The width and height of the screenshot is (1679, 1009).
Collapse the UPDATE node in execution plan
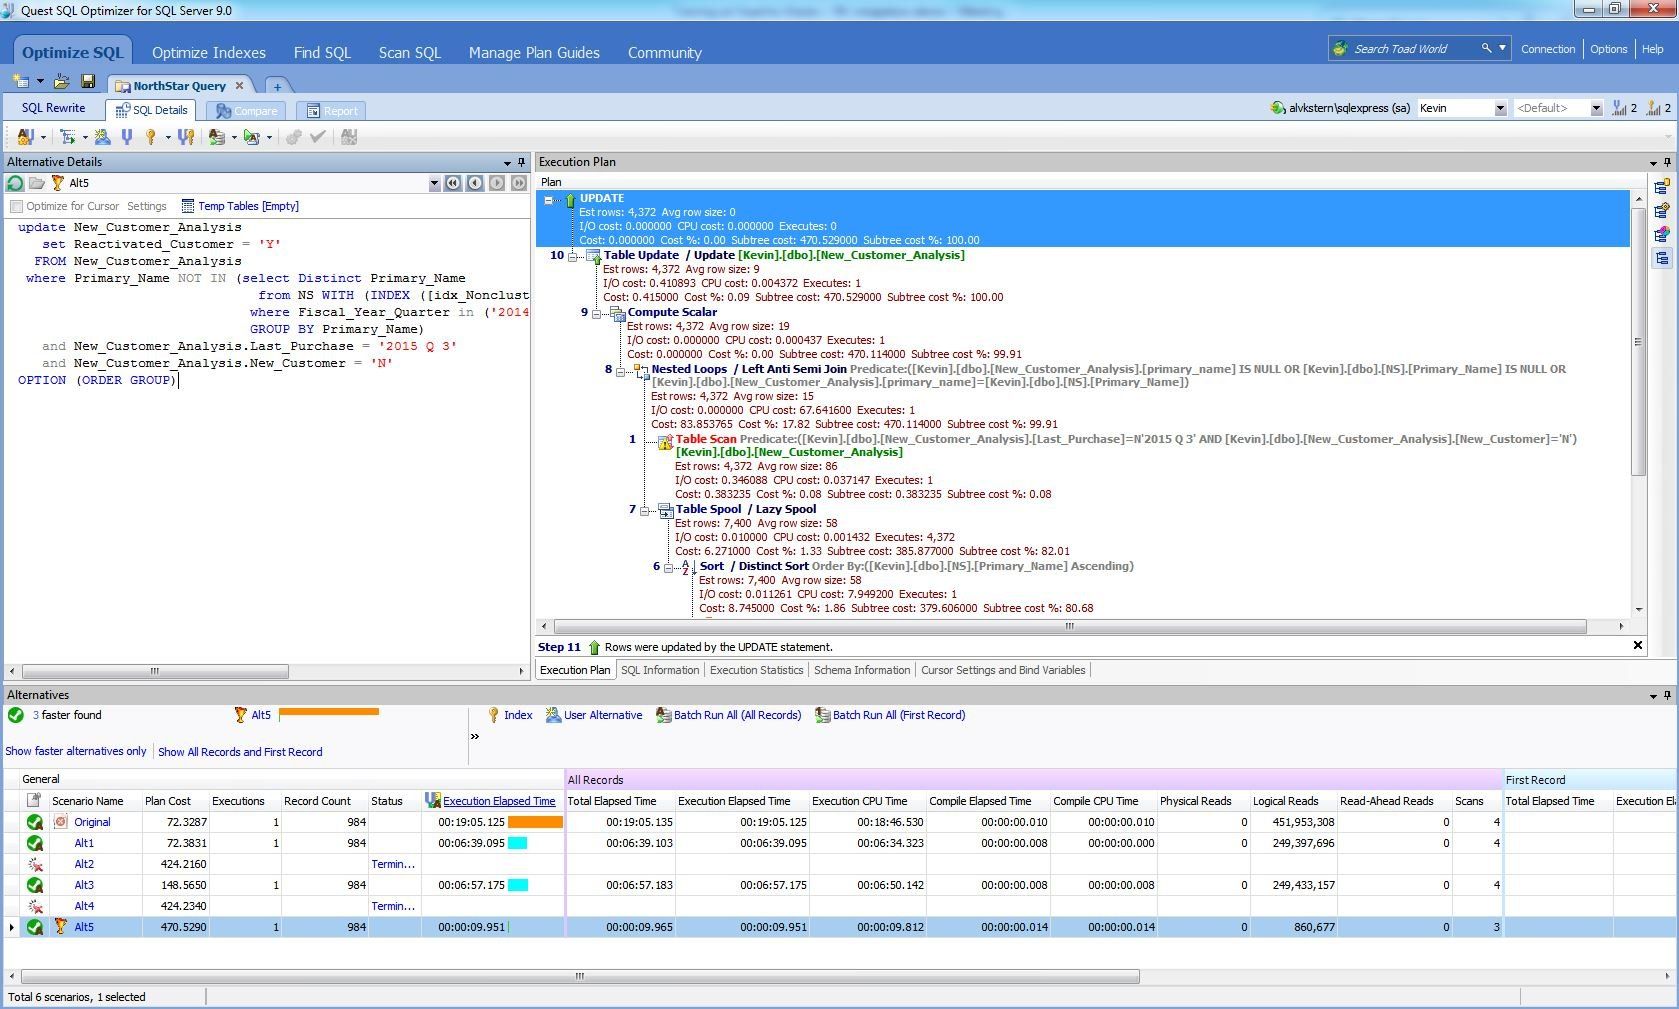coord(549,200)
